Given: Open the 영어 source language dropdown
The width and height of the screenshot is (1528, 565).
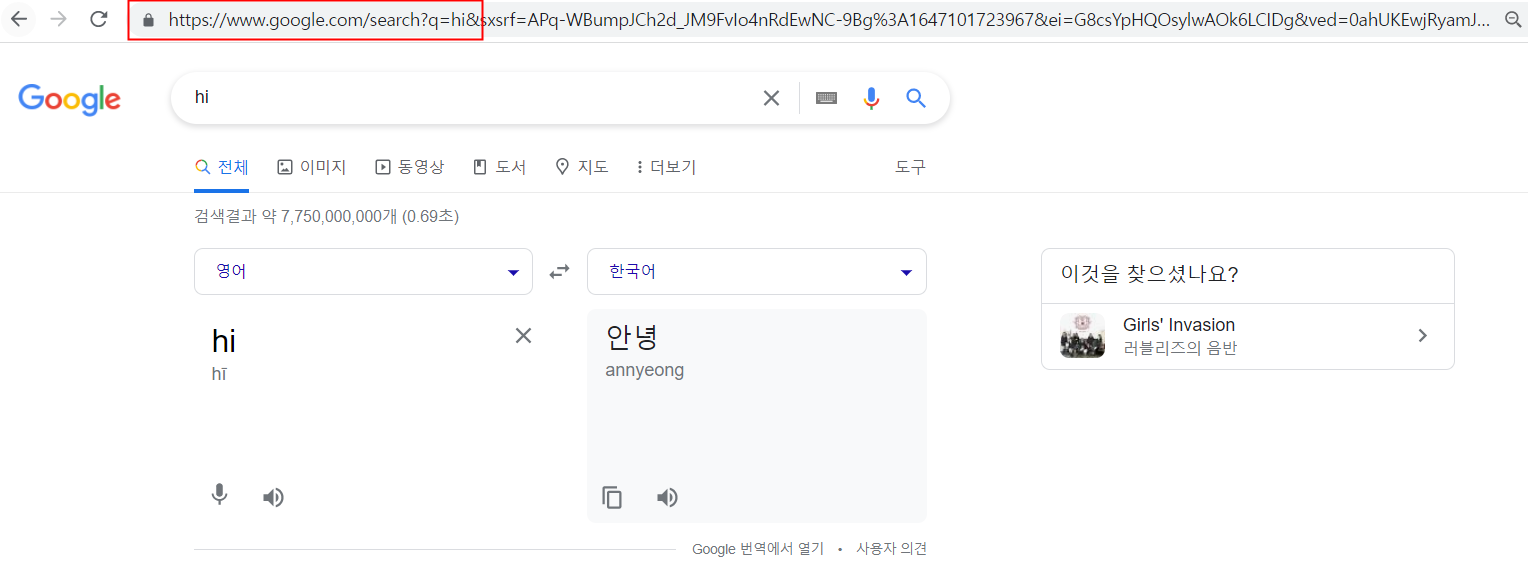Looking at the screenshot, I should pyautogui.click(x=363, y=272).
